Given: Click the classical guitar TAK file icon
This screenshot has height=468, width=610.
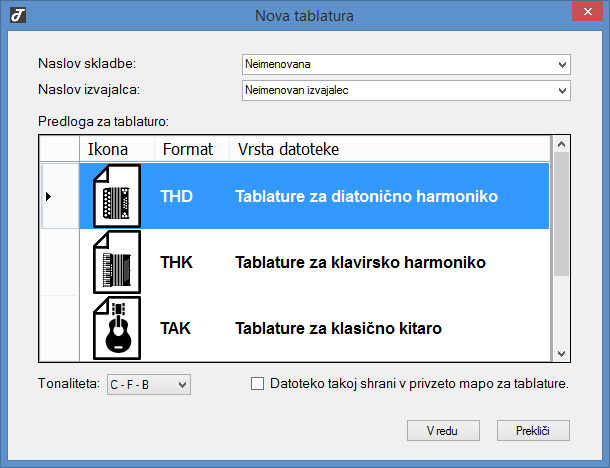Looking at the screenshot, I should pos(115,327).
